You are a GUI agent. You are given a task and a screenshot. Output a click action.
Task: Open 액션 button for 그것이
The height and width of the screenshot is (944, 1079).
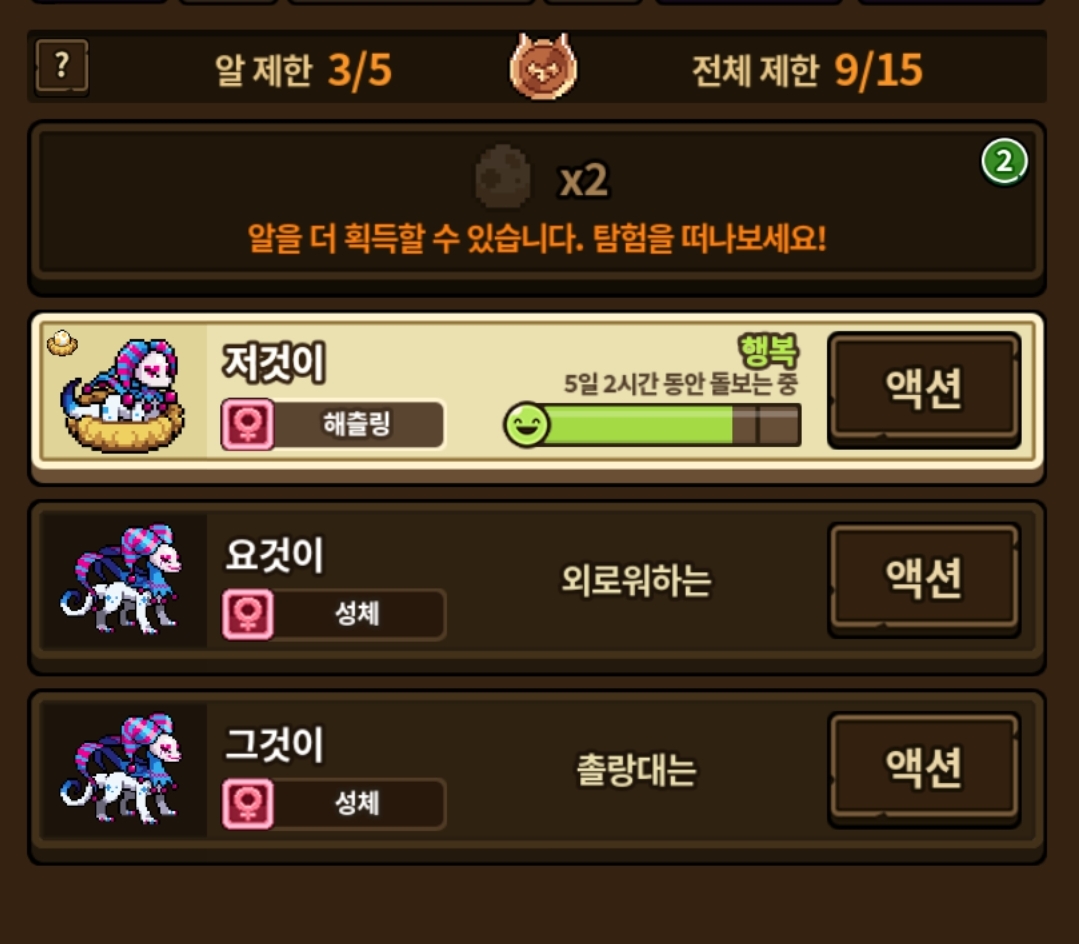[x=923, y=769]
